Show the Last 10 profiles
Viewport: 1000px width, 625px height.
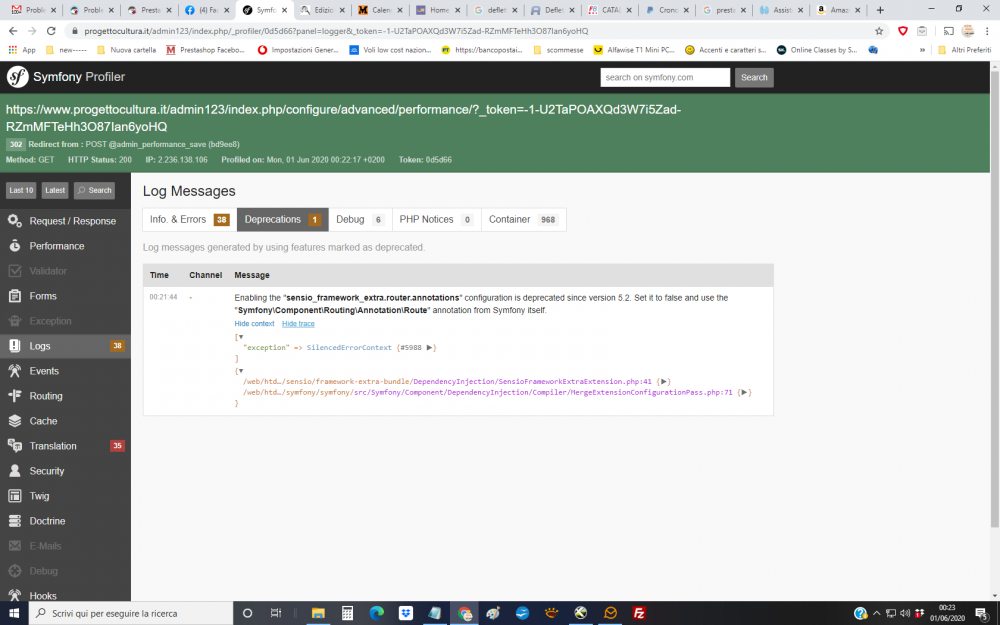point(20,190)
